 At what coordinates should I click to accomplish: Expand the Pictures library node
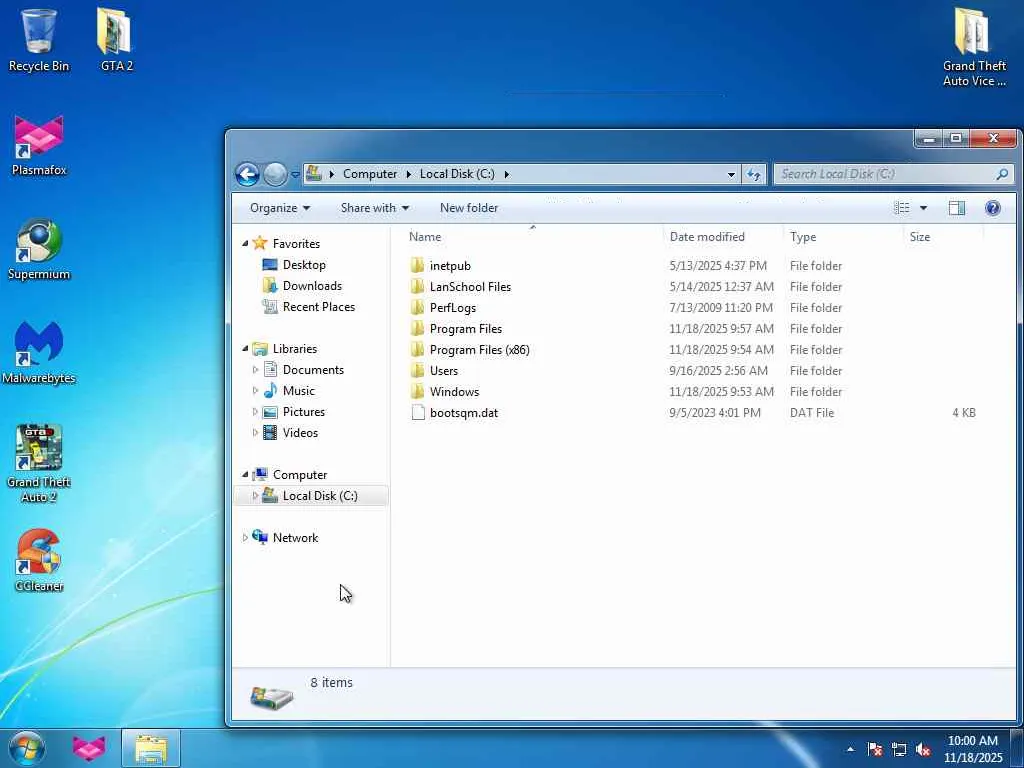coord(255,411)
